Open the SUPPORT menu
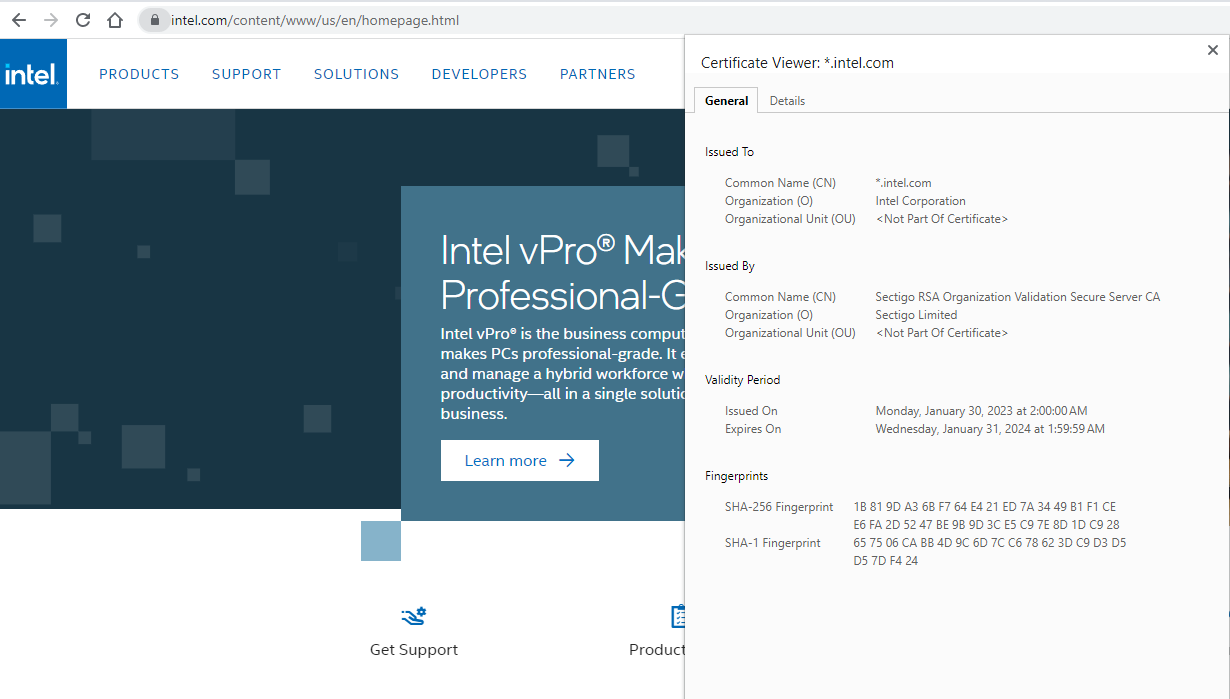1230x699 pixels. [247, 74]
